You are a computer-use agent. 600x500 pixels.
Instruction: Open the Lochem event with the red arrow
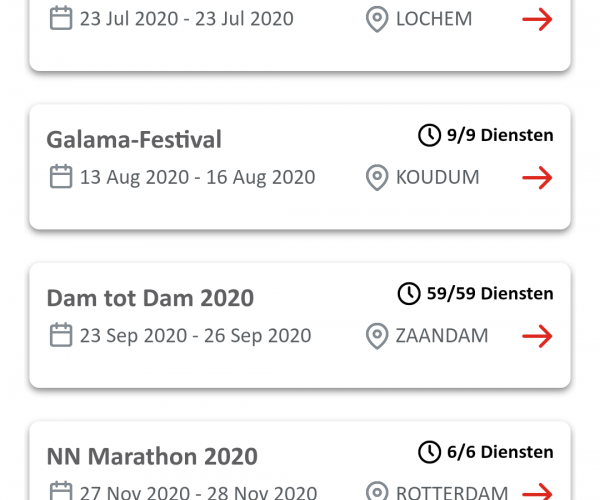point(537,19)
